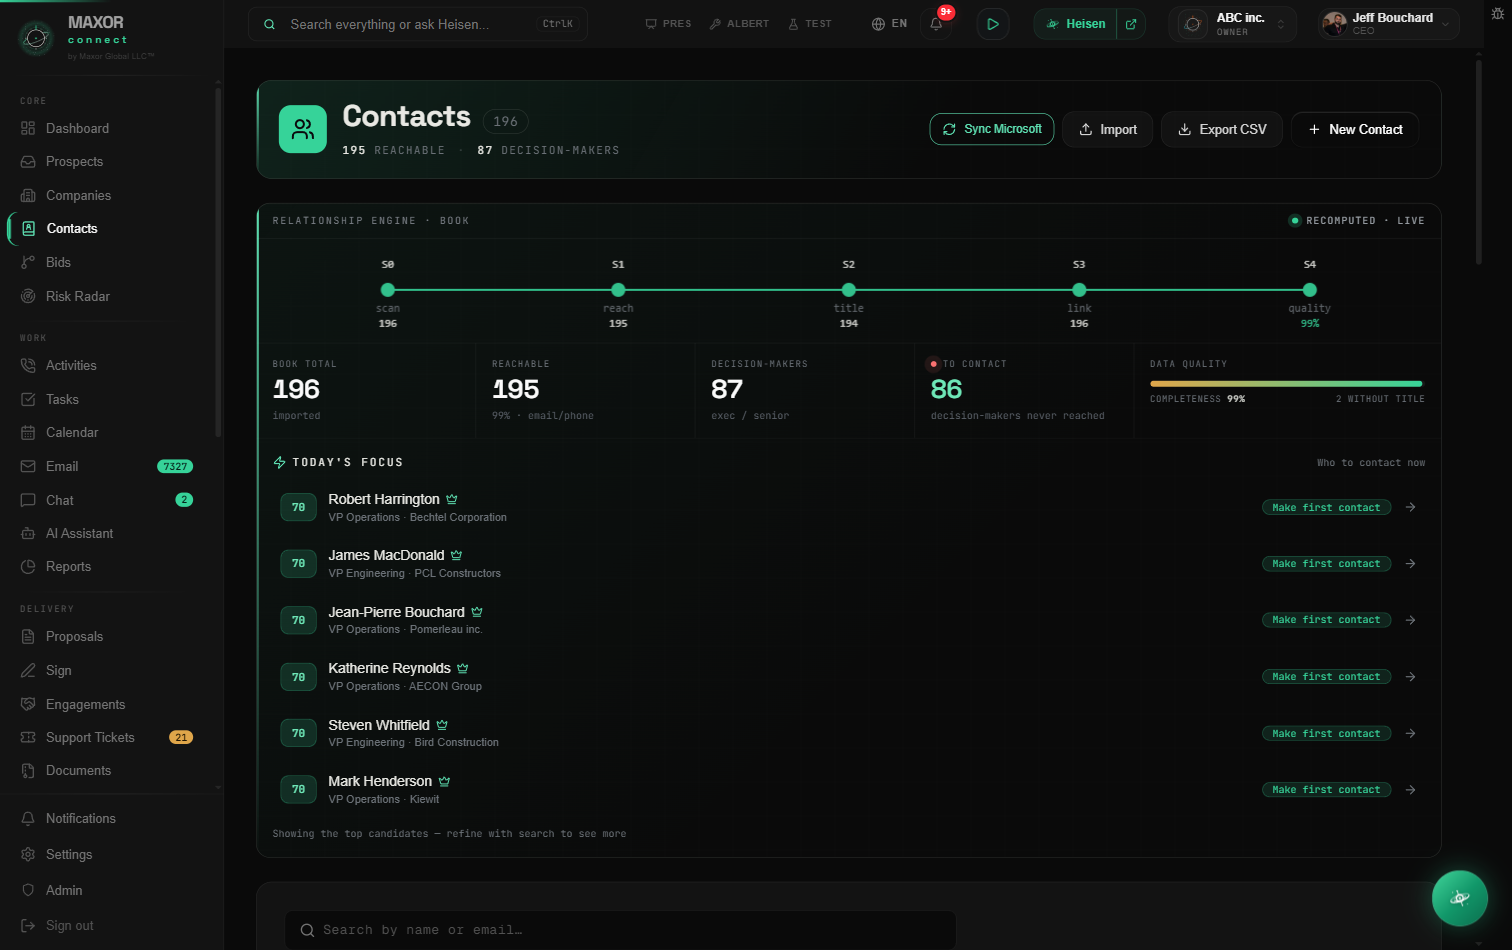
Task: Make first contact with Steven Whitfield
Action: (x=1326, y=734)
